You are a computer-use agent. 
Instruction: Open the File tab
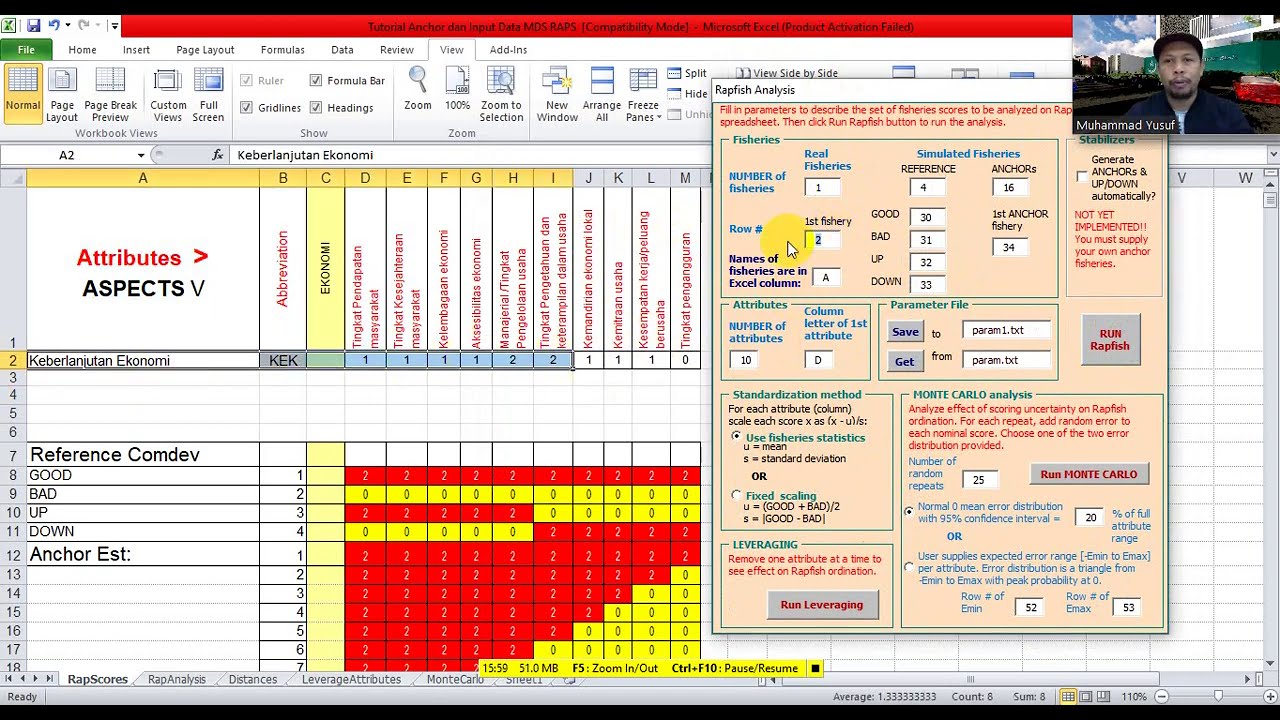point(26,49)
